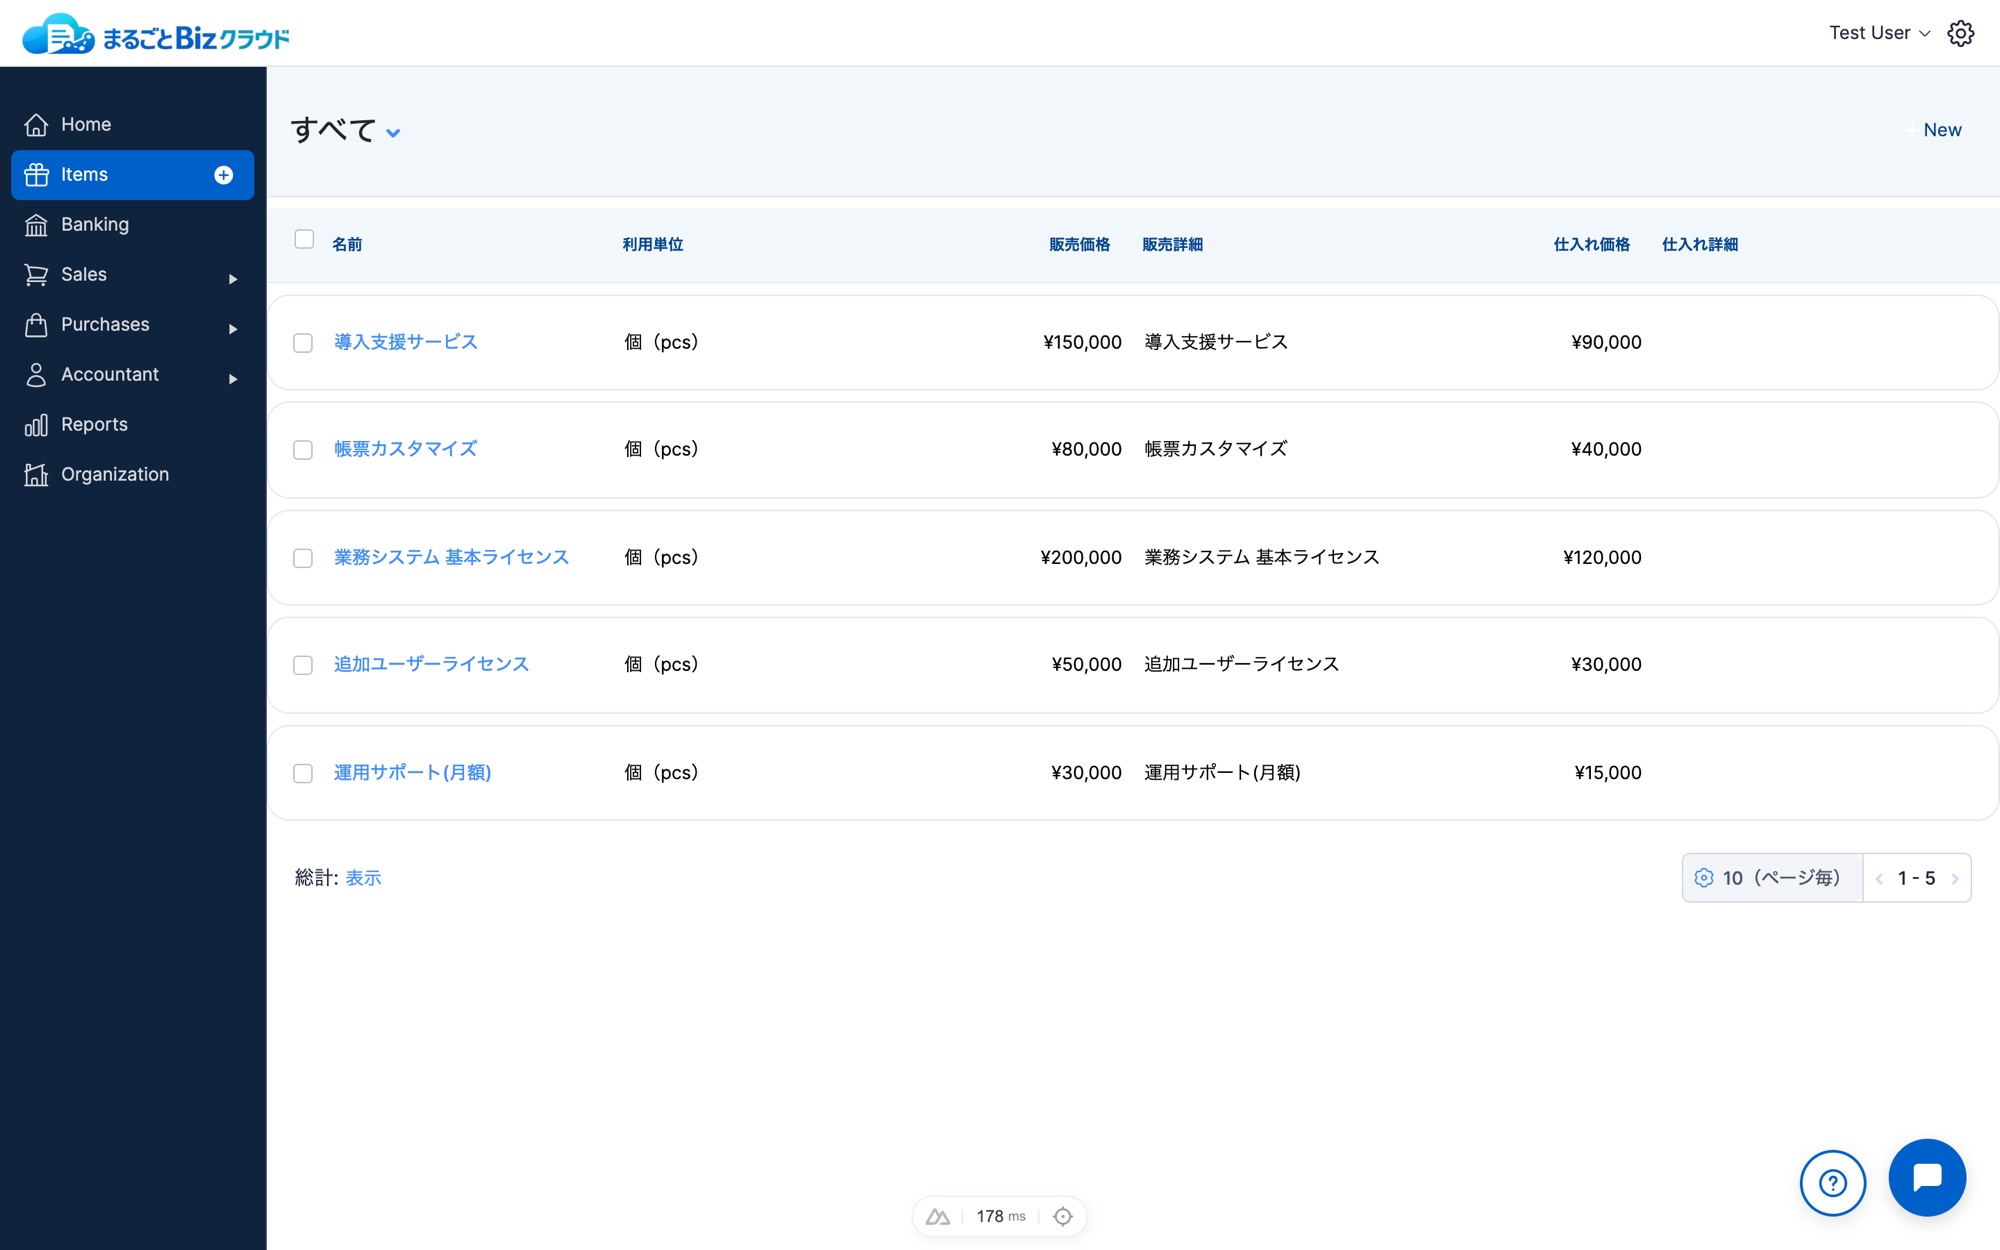Click the ¥15,000 purchase price cell
The width and height of the screenshot is (2000, 1250).
click(1608, 772)
